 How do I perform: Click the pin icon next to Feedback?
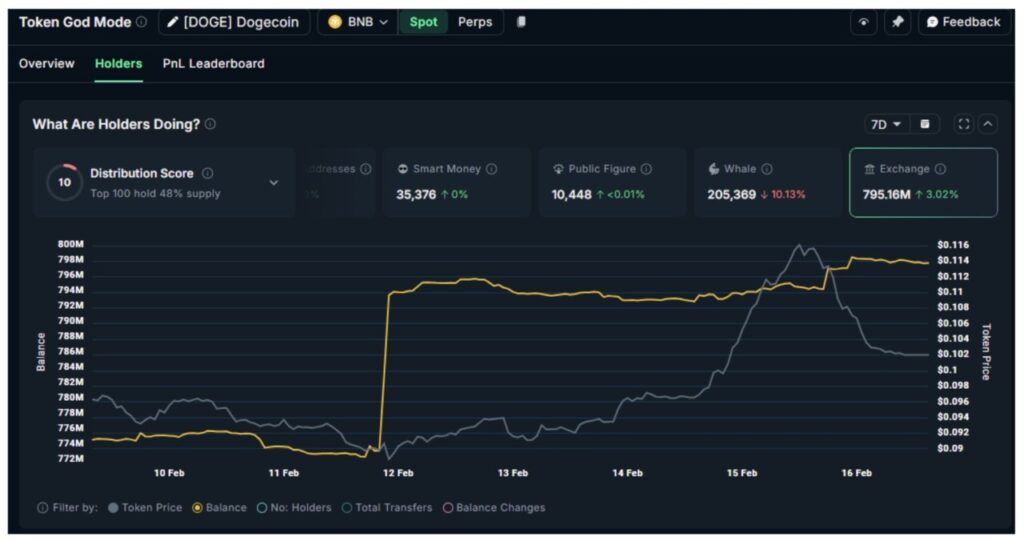(897, 22)
